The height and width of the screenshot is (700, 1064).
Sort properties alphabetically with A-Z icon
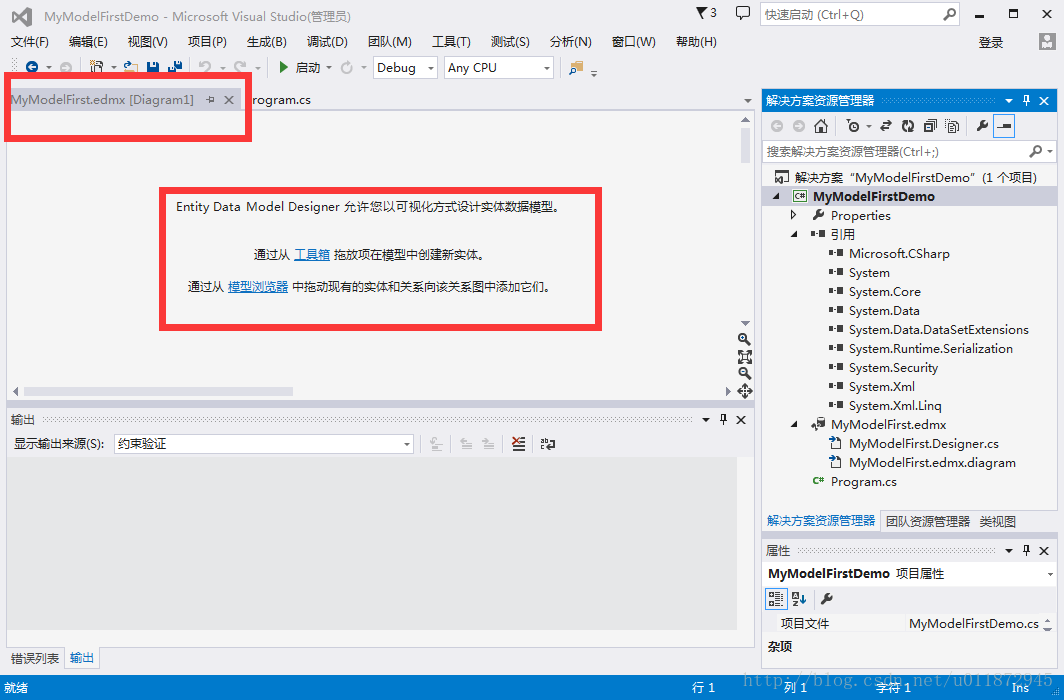(x=799, y=599)
